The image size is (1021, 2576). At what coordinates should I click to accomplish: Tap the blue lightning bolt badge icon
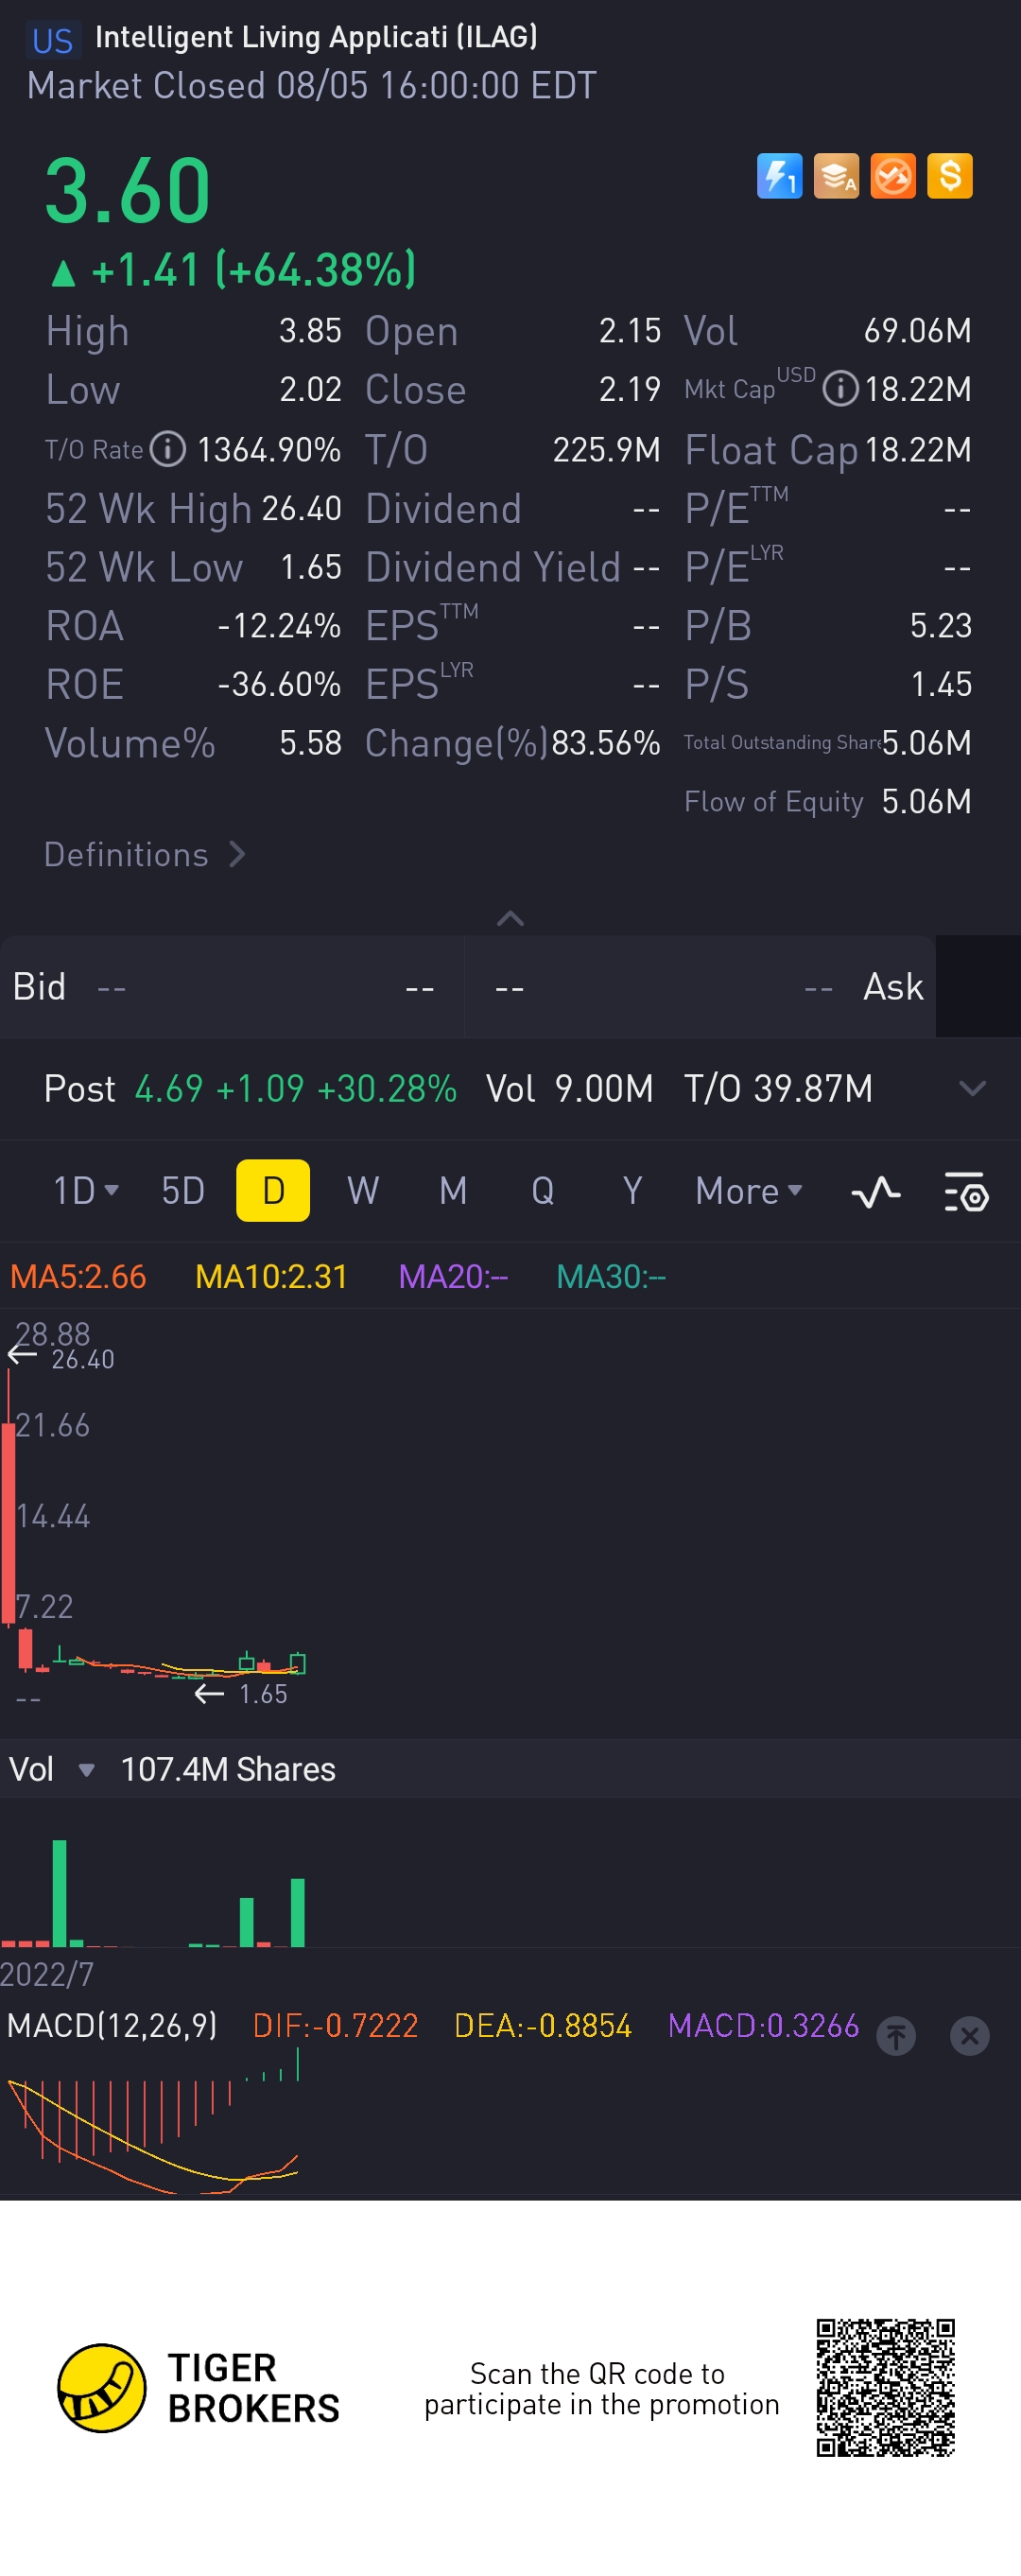pos(779,177)
